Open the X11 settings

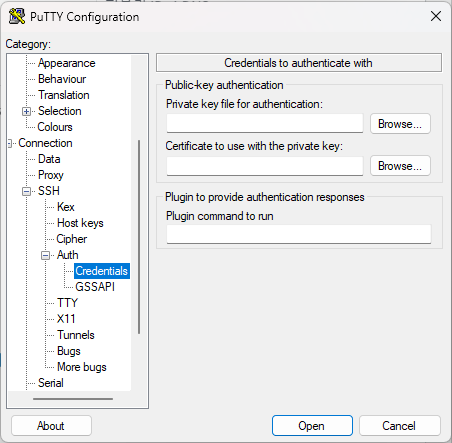66,319
